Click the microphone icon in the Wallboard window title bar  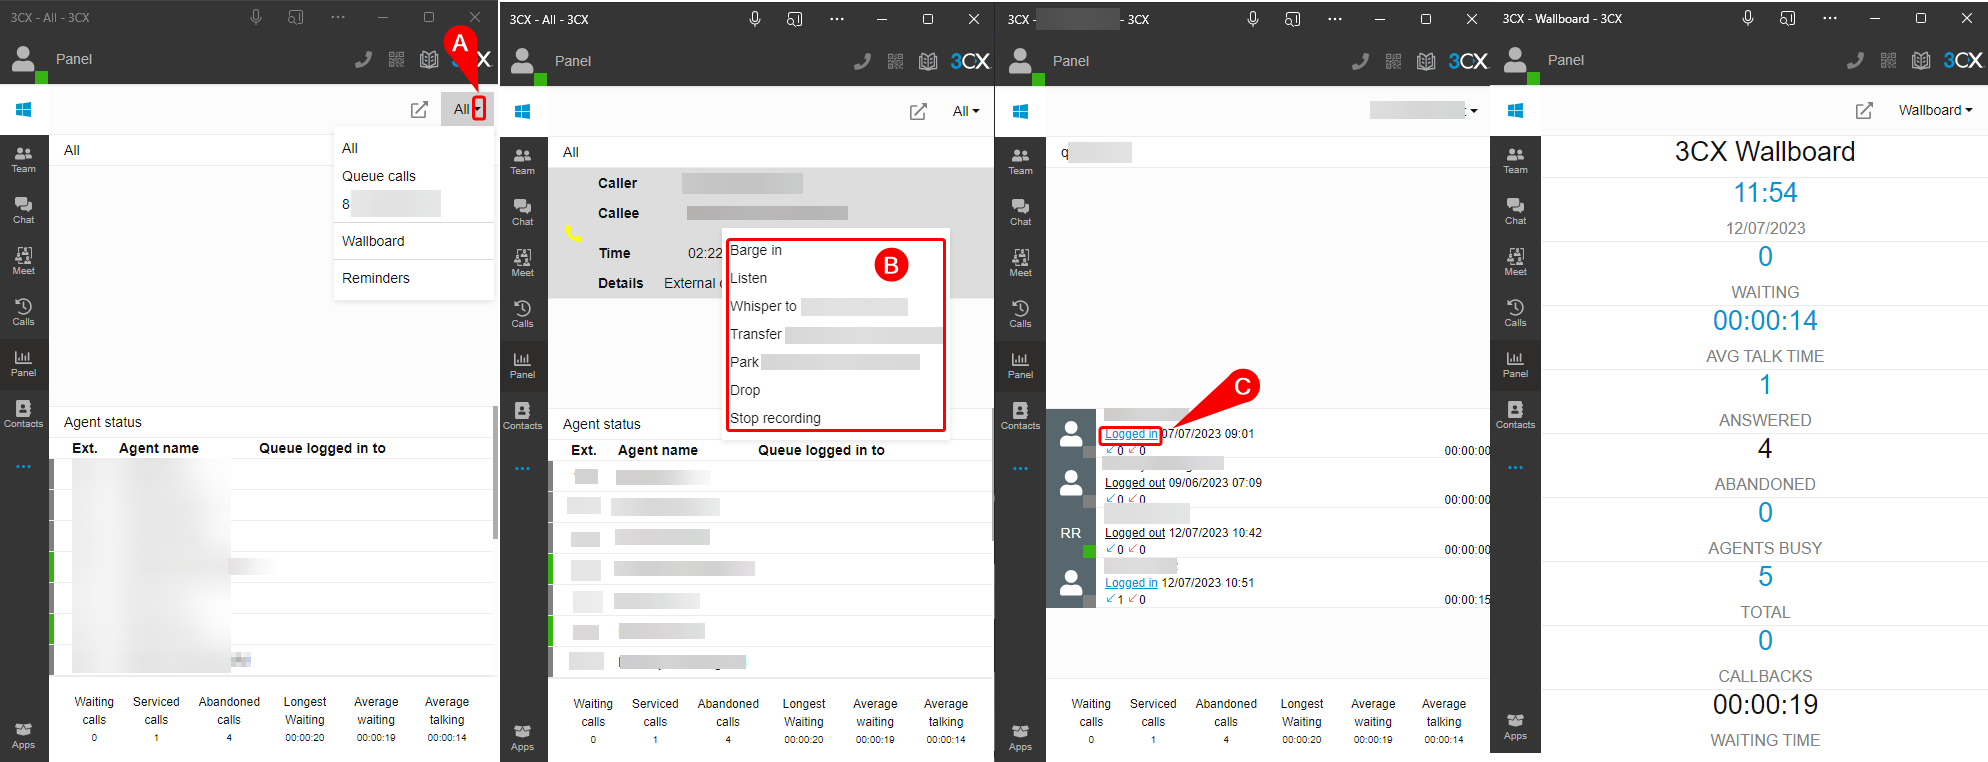pyautogui.click(x=1748, y=18)
